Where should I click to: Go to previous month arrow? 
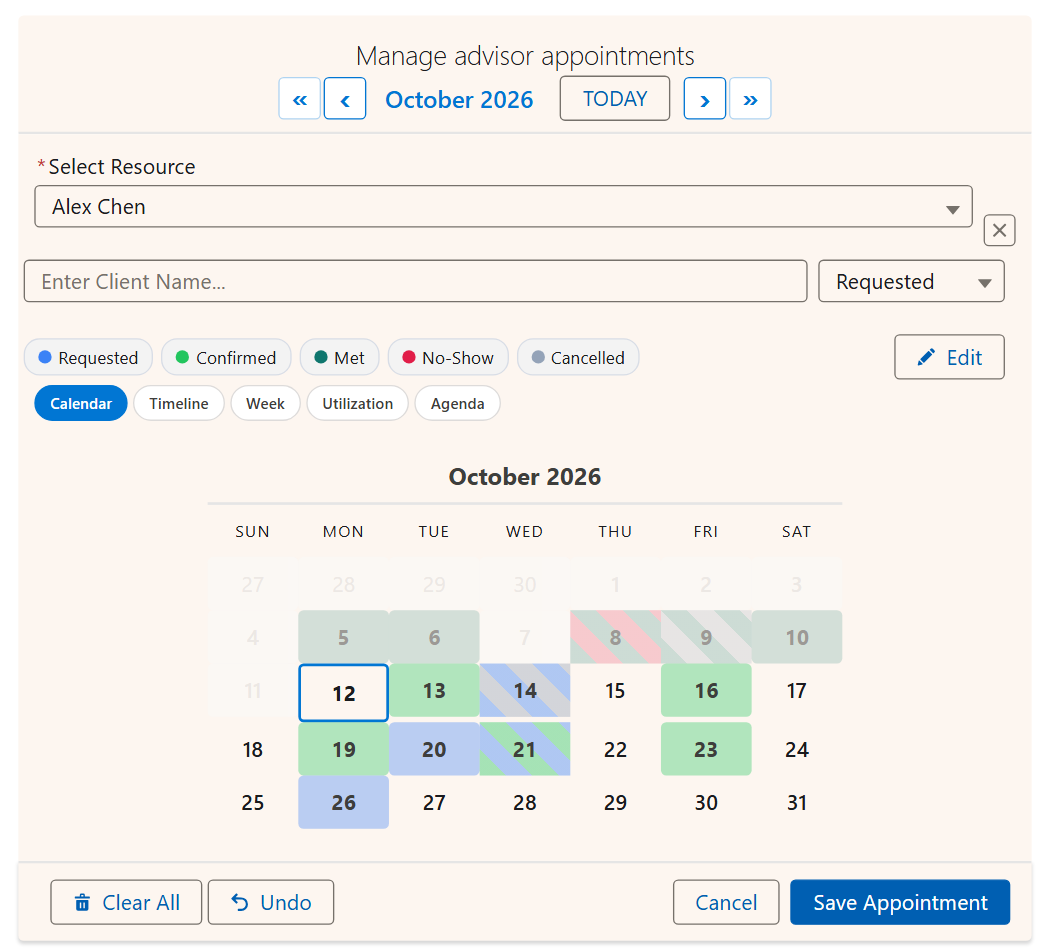[345, 99]
